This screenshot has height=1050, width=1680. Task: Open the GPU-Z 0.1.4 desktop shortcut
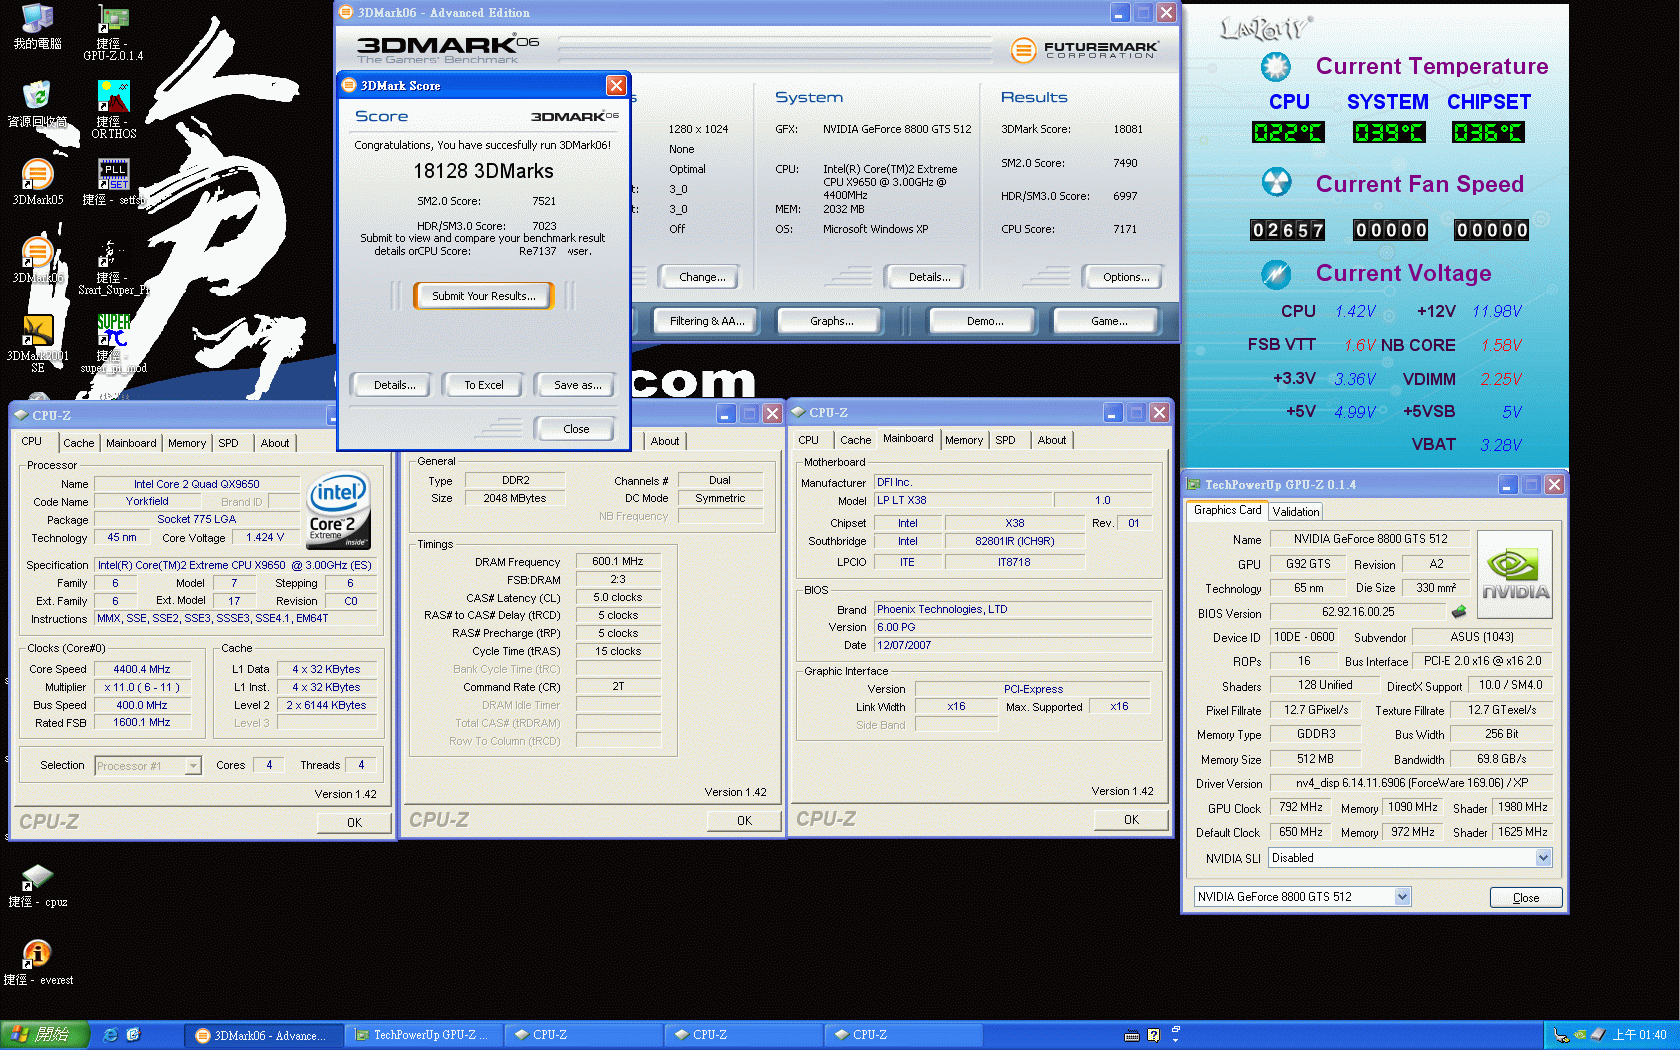coord(113,33)
